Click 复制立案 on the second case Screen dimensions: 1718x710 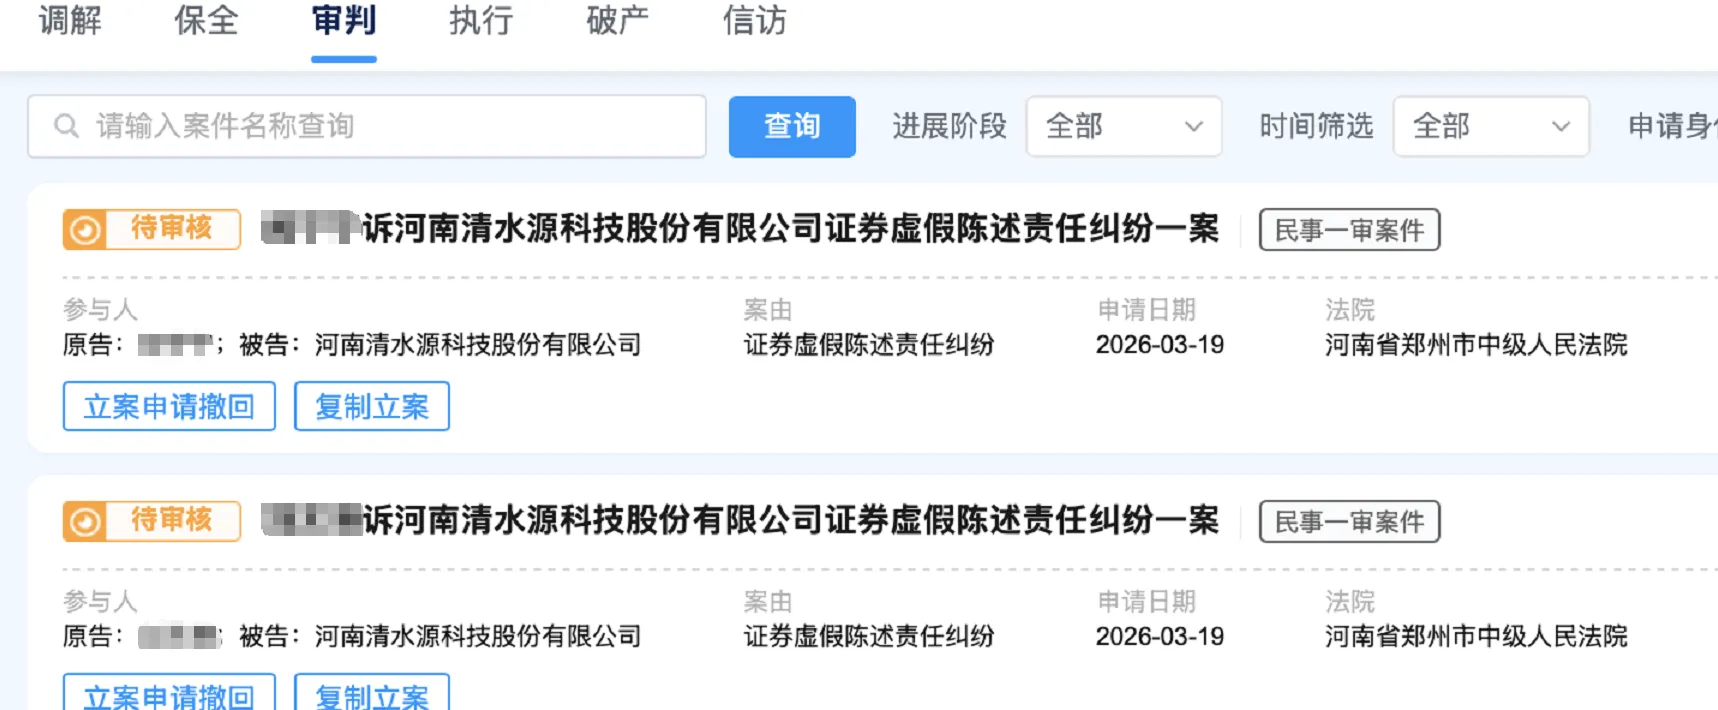[x=372, y=694]
